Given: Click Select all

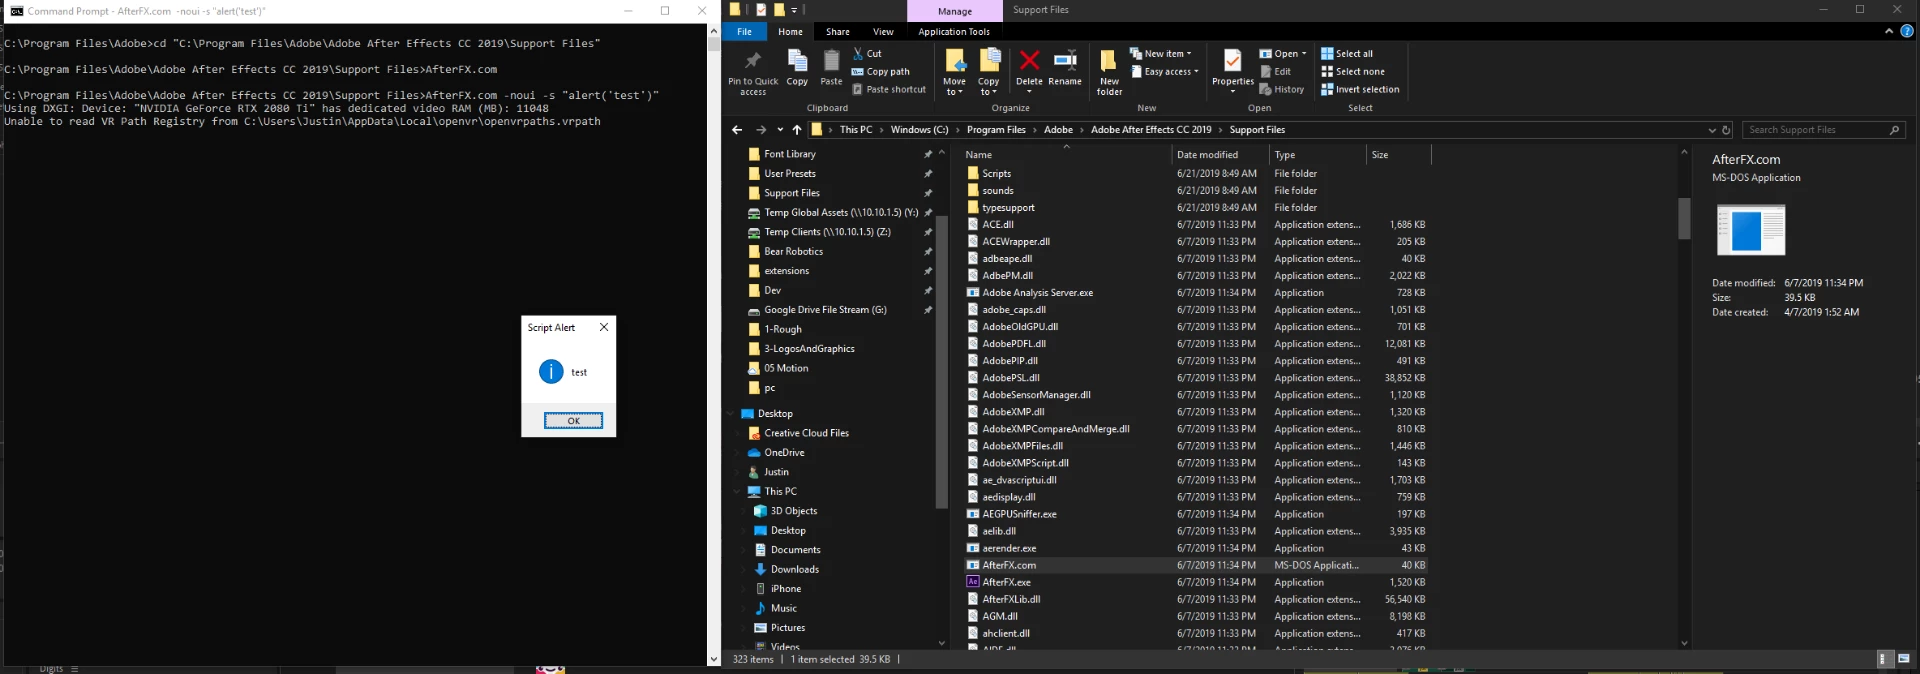Looking at the screenshot, I should click(x=1347, y=54).
